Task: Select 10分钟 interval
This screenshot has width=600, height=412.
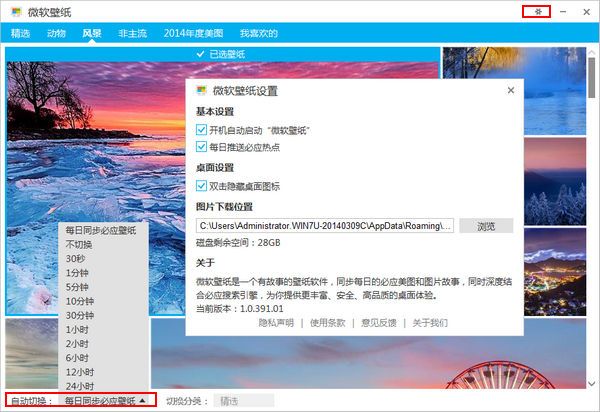Action: click(x=101, y=301)
